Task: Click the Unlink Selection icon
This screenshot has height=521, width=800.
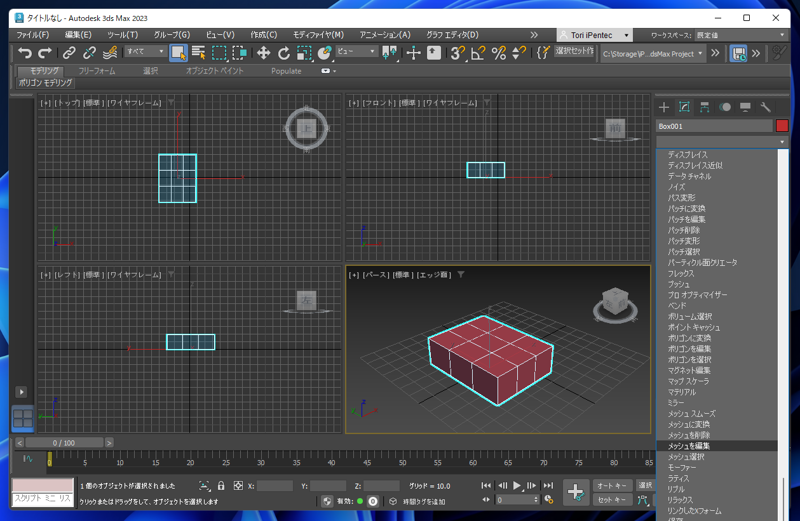Action: 89,53
